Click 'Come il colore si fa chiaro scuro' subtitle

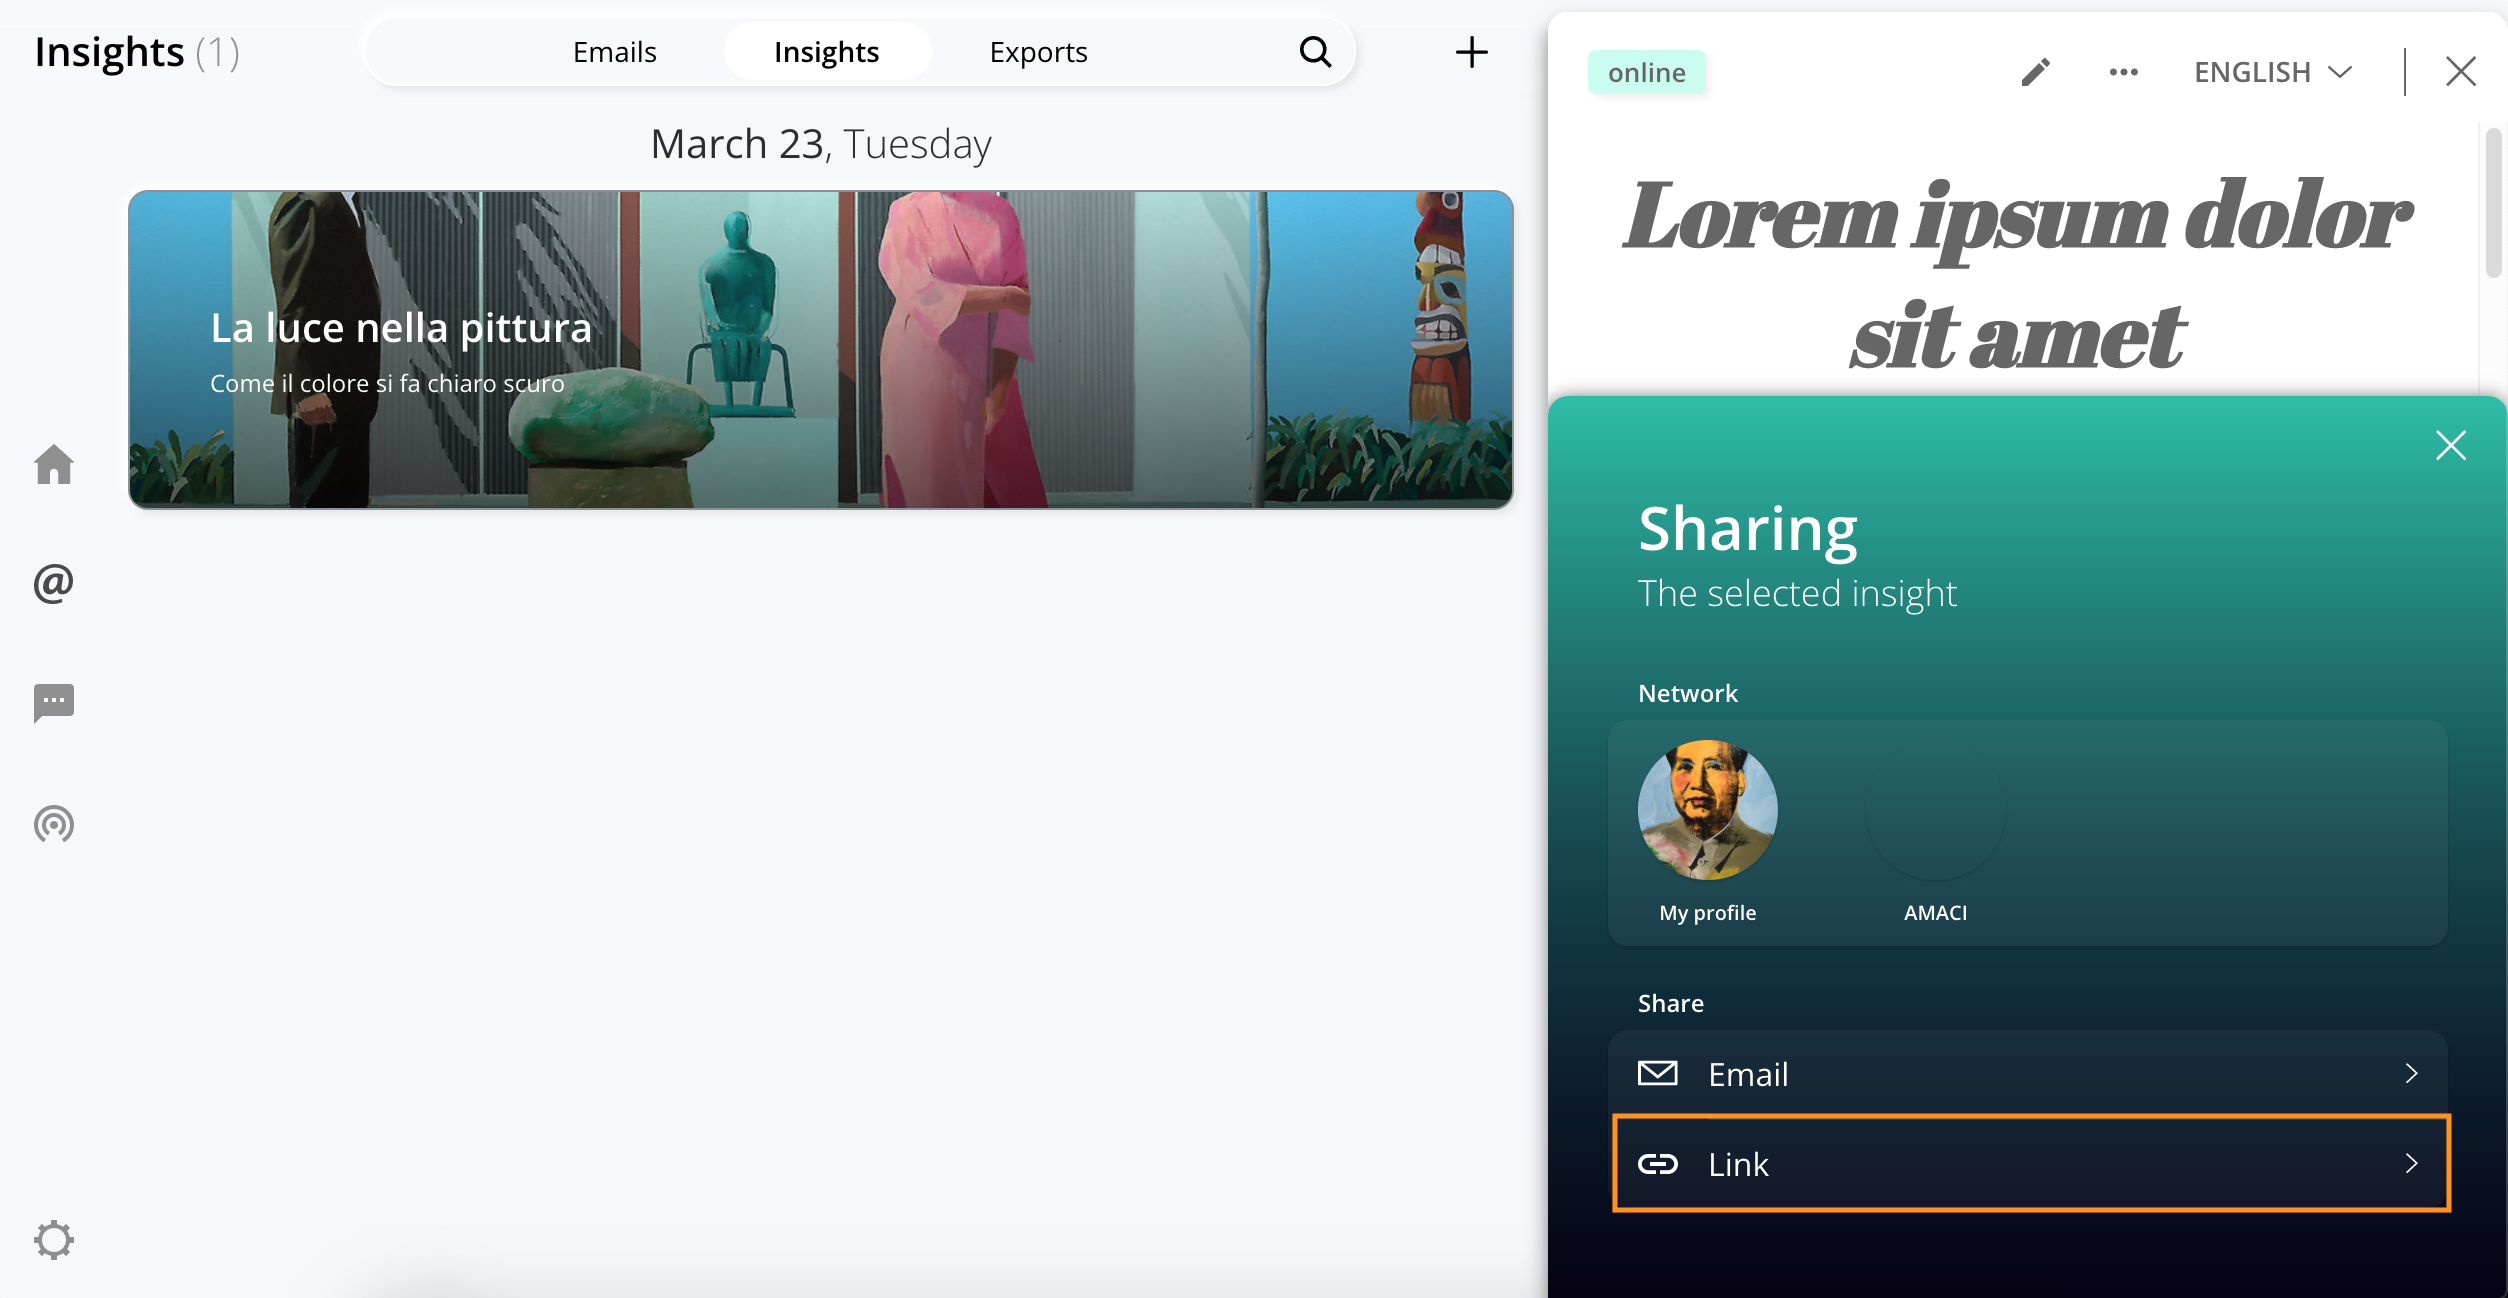[387, 384]
